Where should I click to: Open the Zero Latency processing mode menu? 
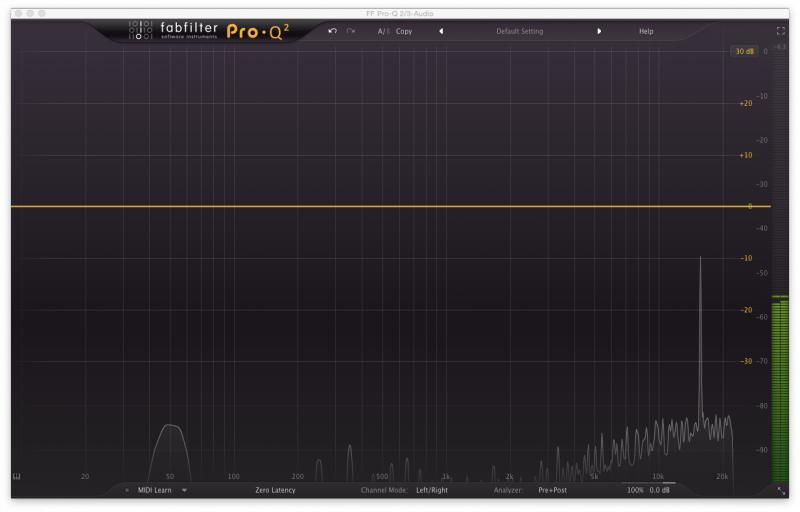point(276,490)
